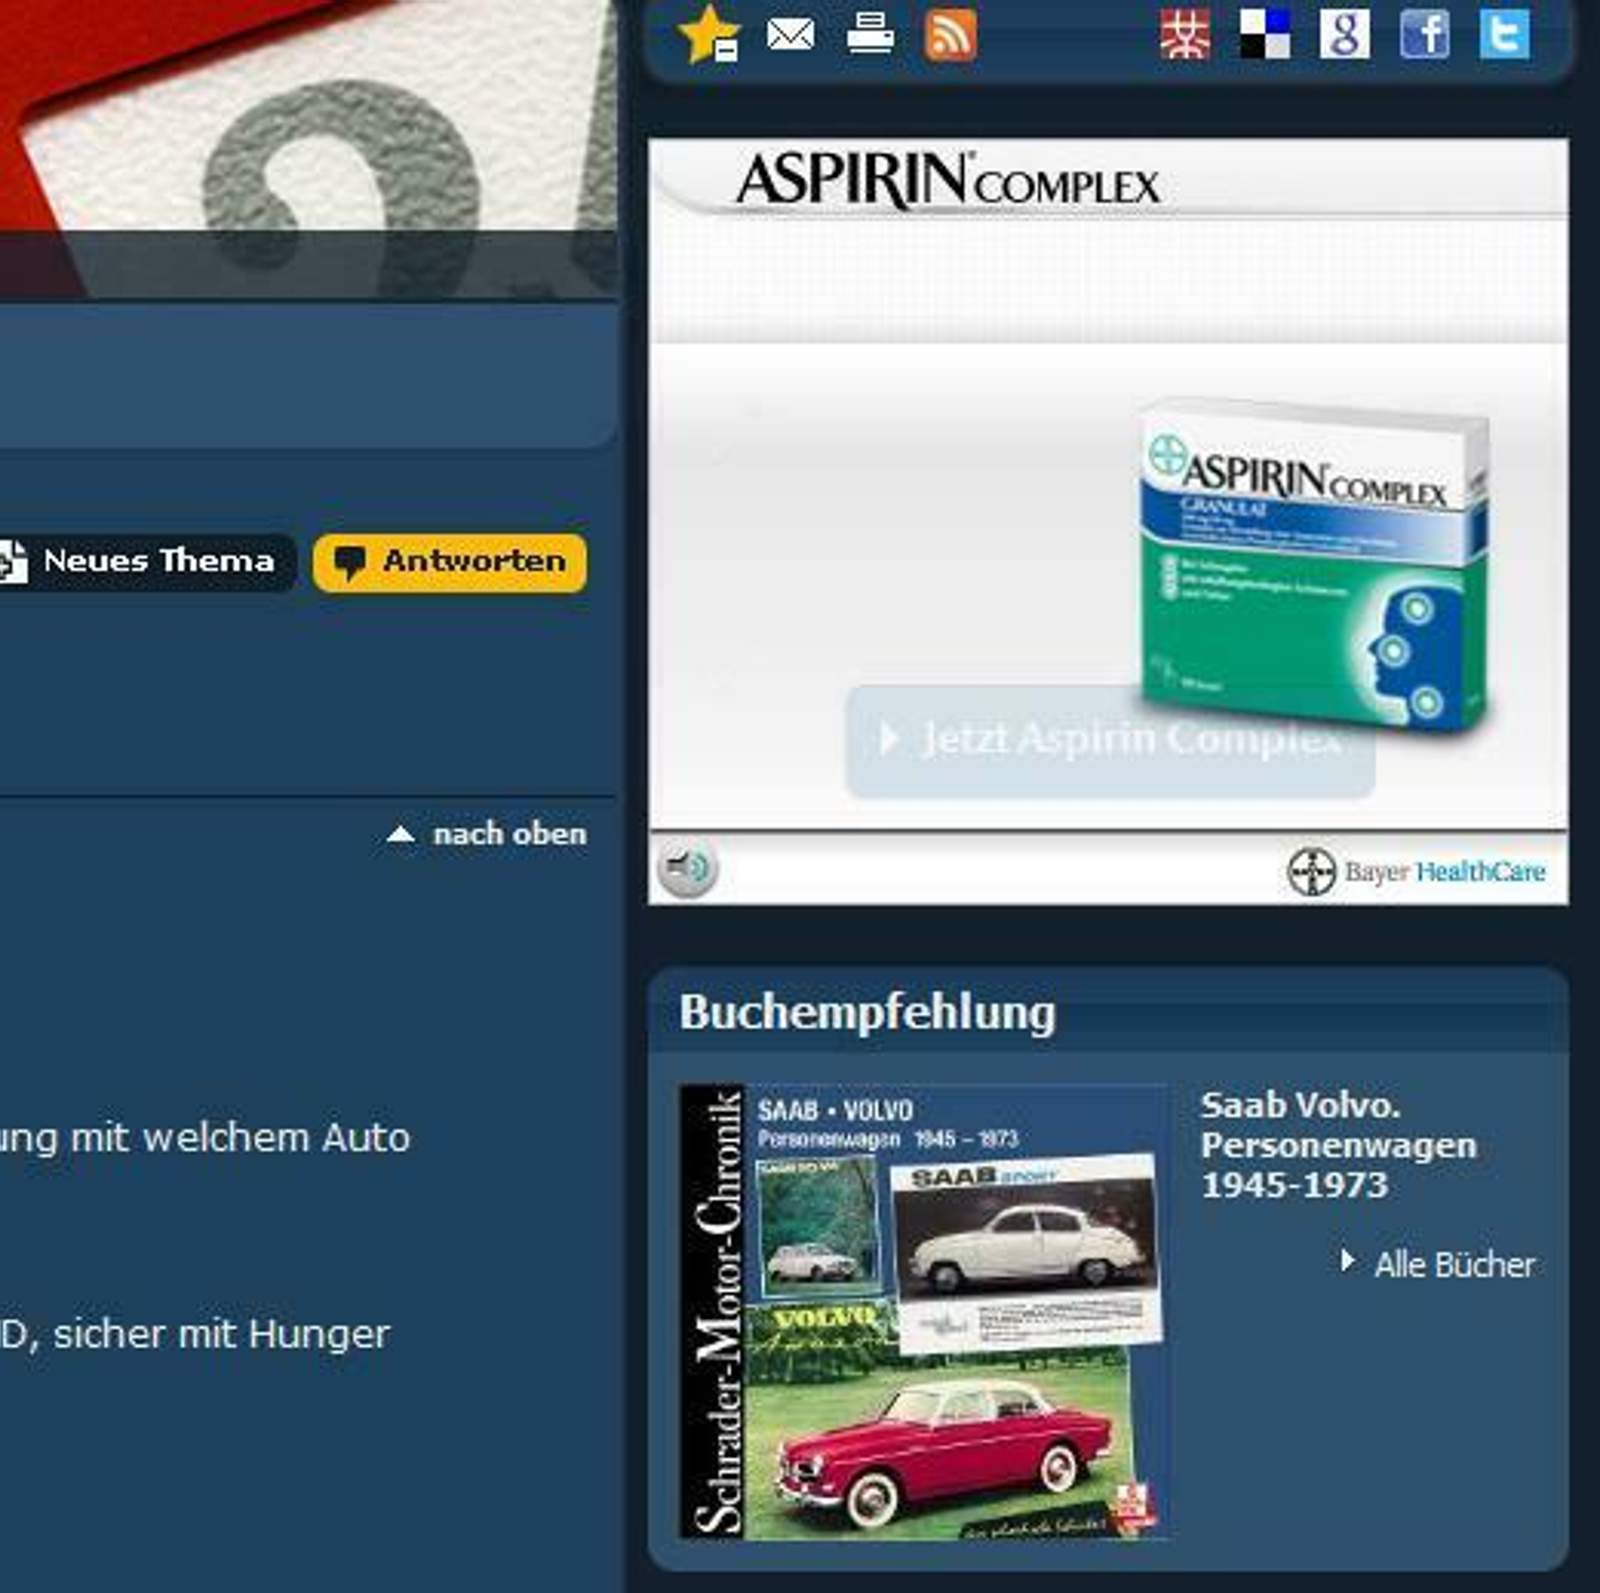Click text 'mit welchem Auto'
Screen dimensions: 1600x1593
pyautogui.click(x=240, y=1138)
